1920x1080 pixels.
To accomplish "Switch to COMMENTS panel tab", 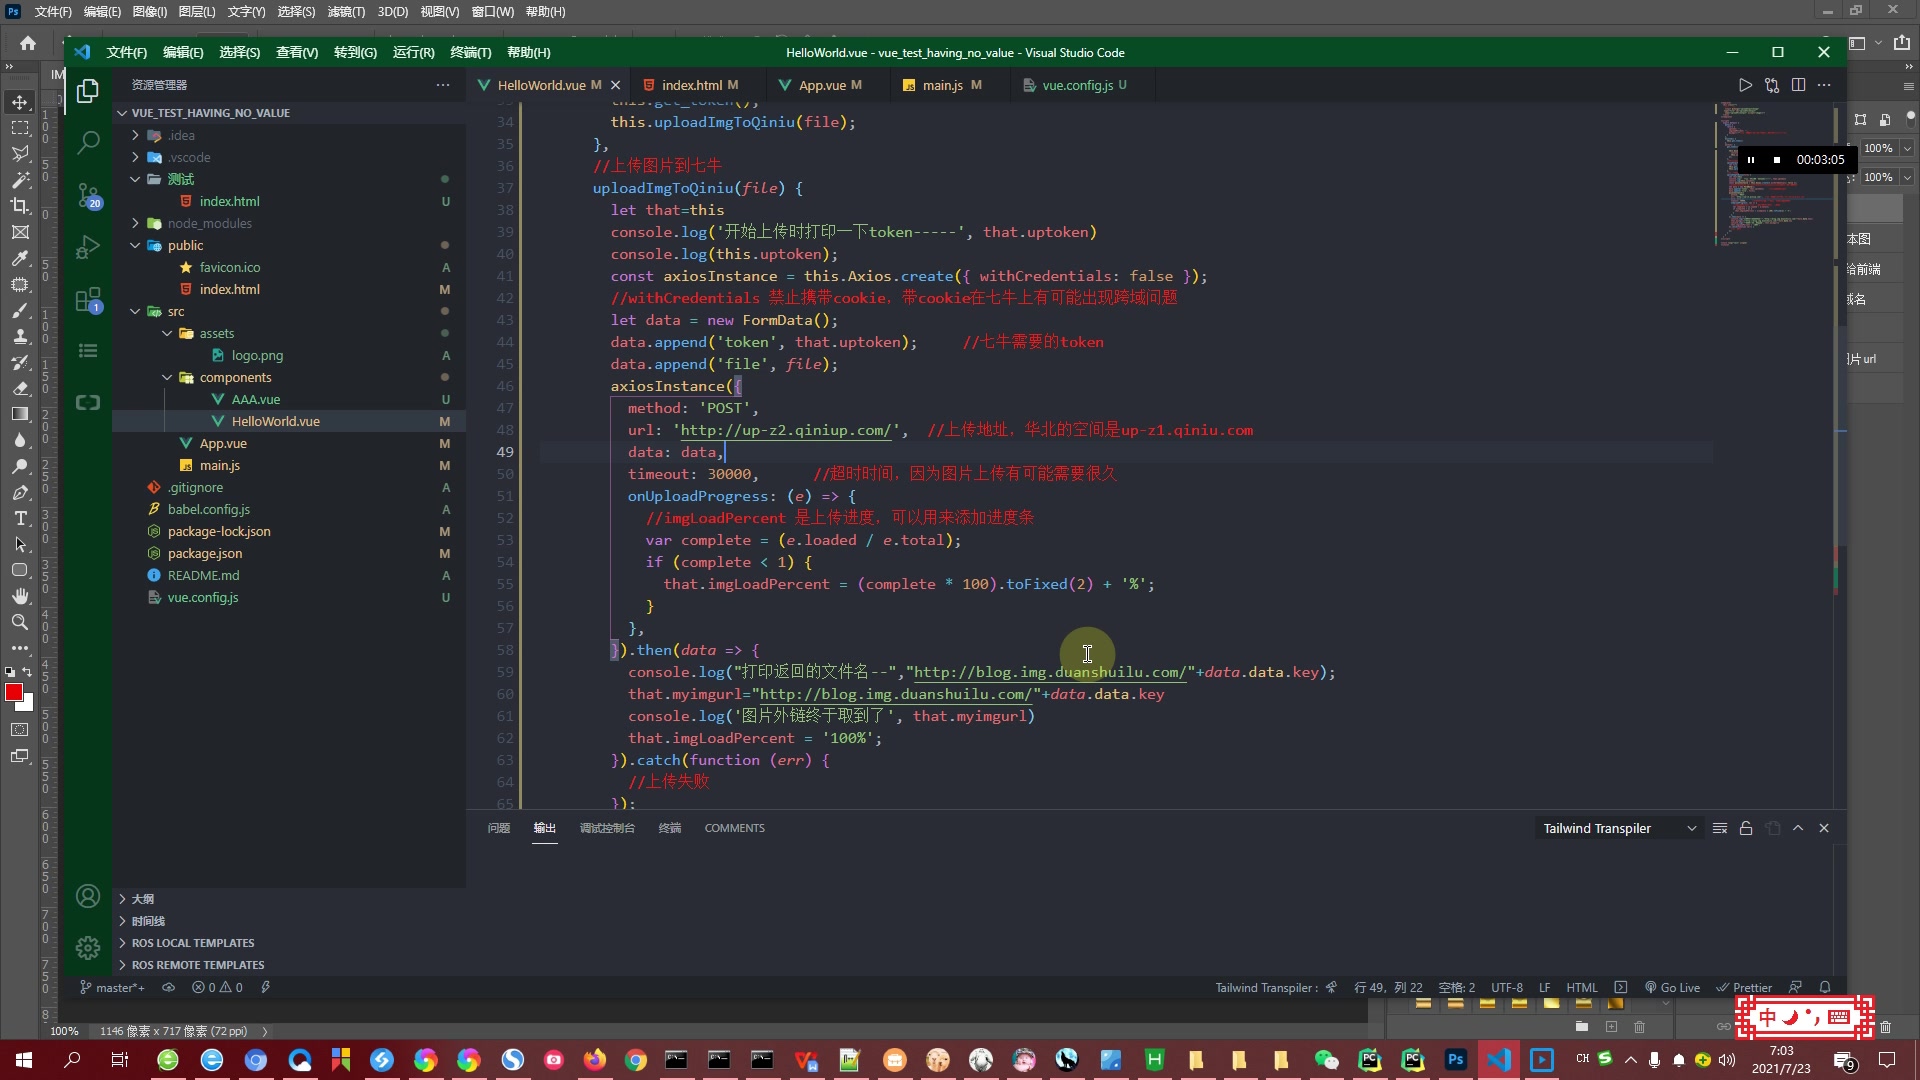I will pyautogui.click(x=734, y=828).
